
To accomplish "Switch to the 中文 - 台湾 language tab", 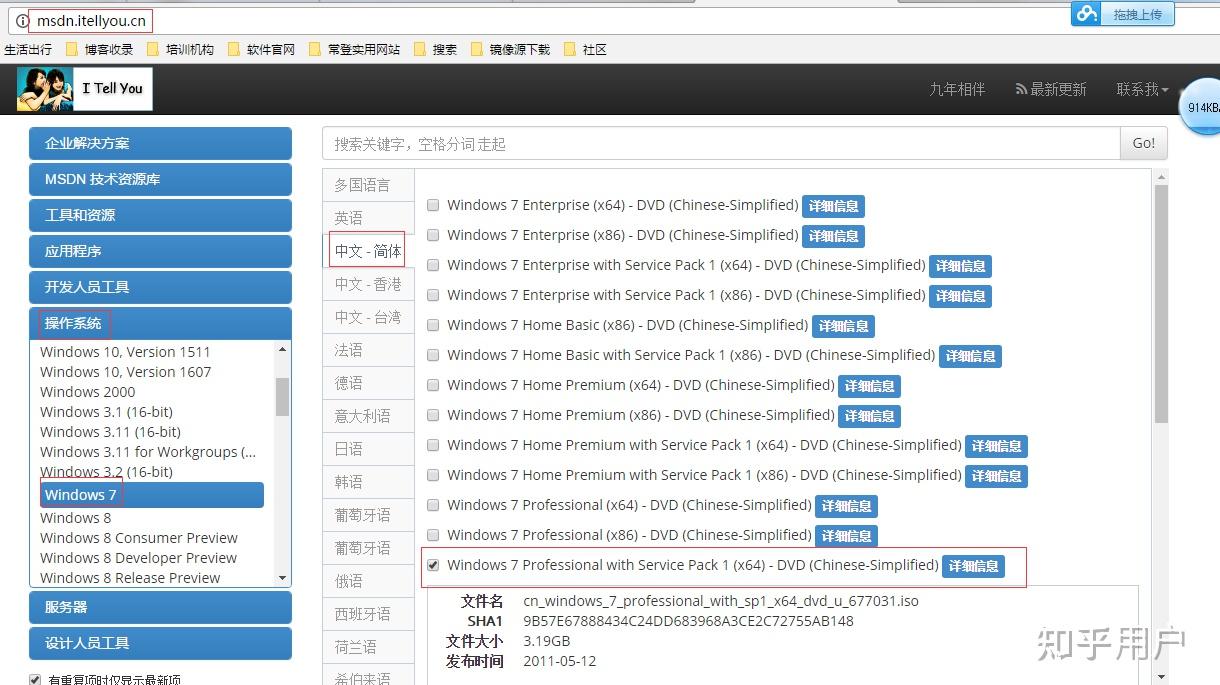I will click(x=368, y=317).
